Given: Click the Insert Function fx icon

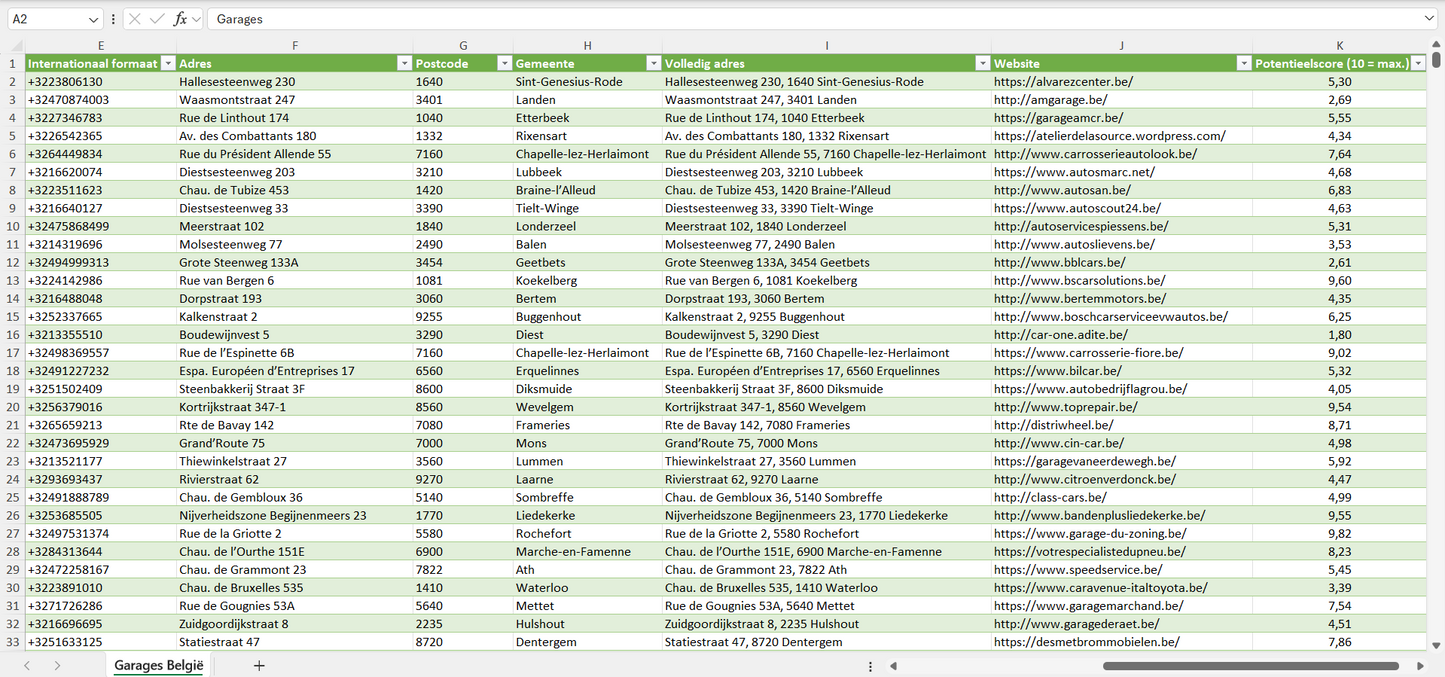Looking at the screenshot, I should (x=180, y=19).
